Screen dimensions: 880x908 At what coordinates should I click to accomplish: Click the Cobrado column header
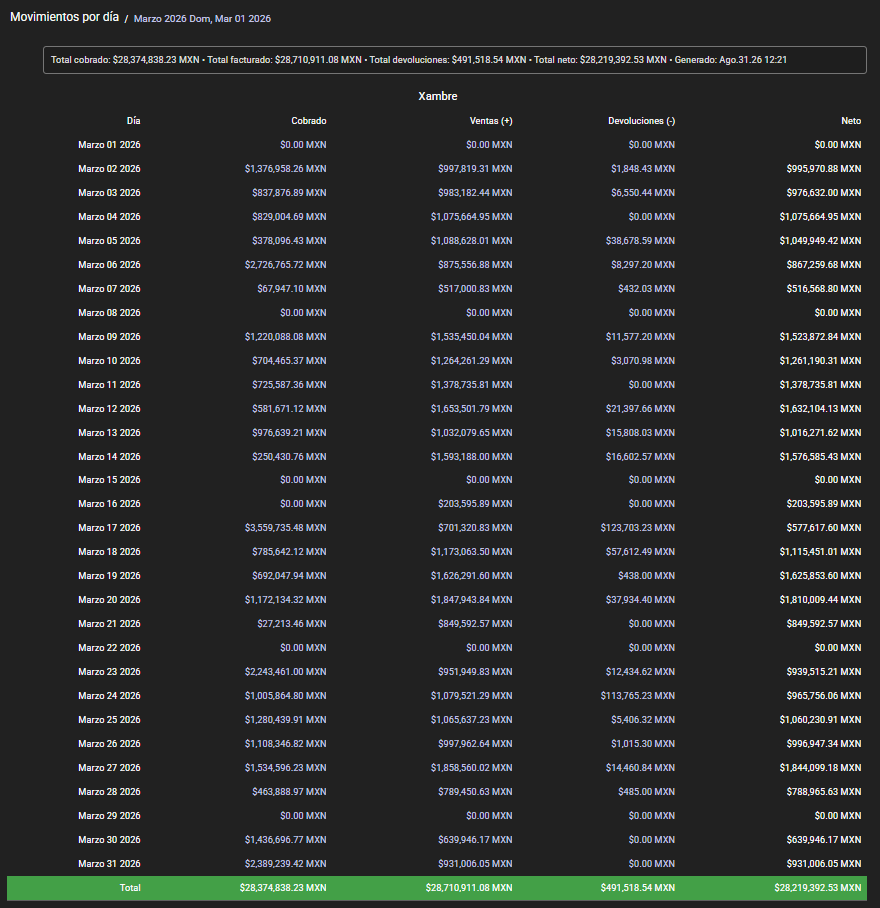pyautogui.click(x=309, y=121)
